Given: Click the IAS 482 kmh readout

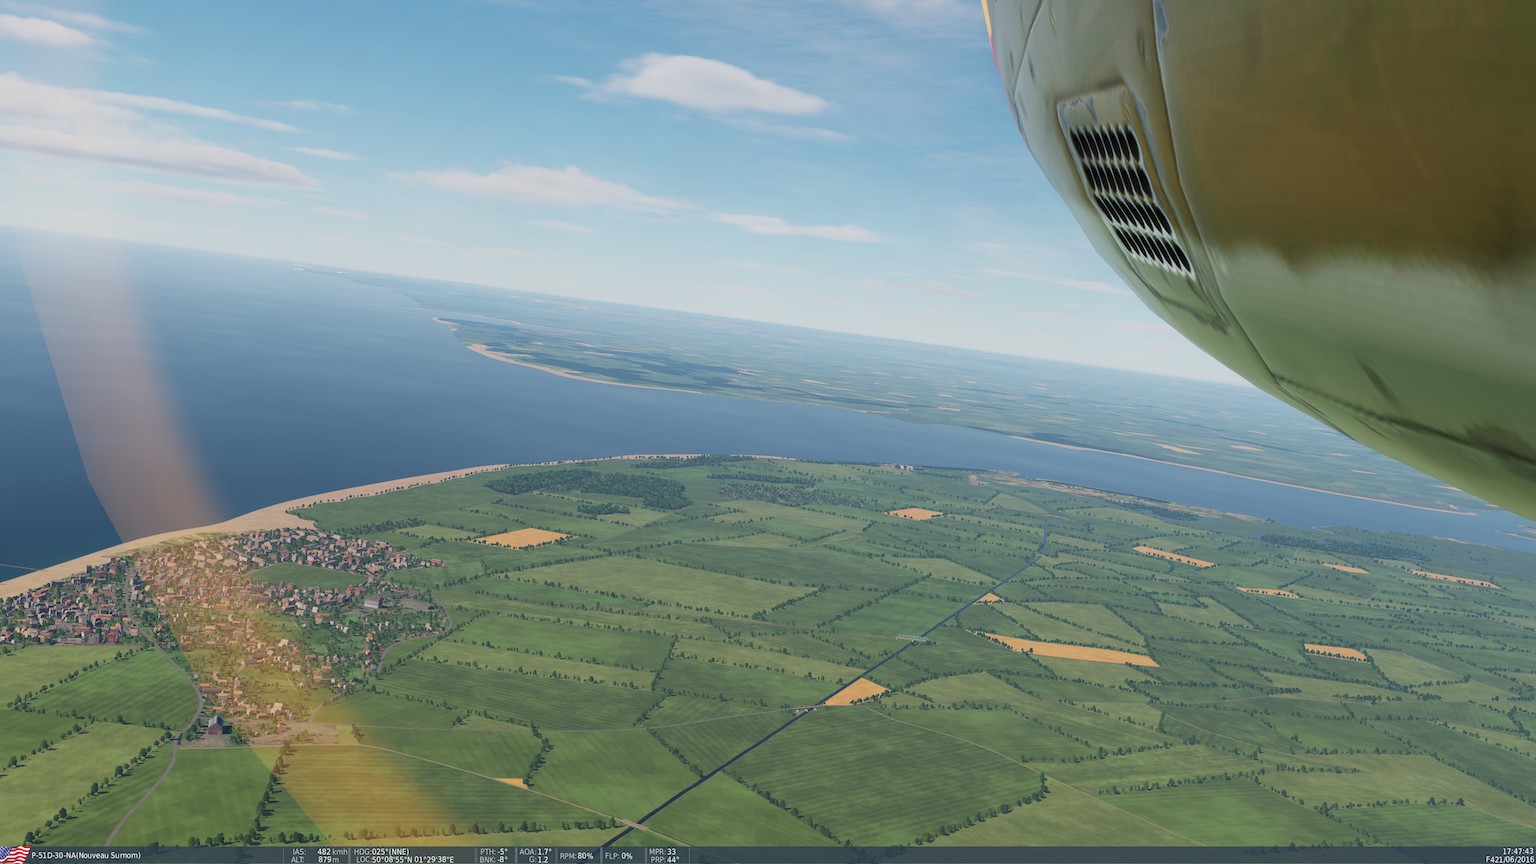Looking at the screenshot, I should pos(320,851).
